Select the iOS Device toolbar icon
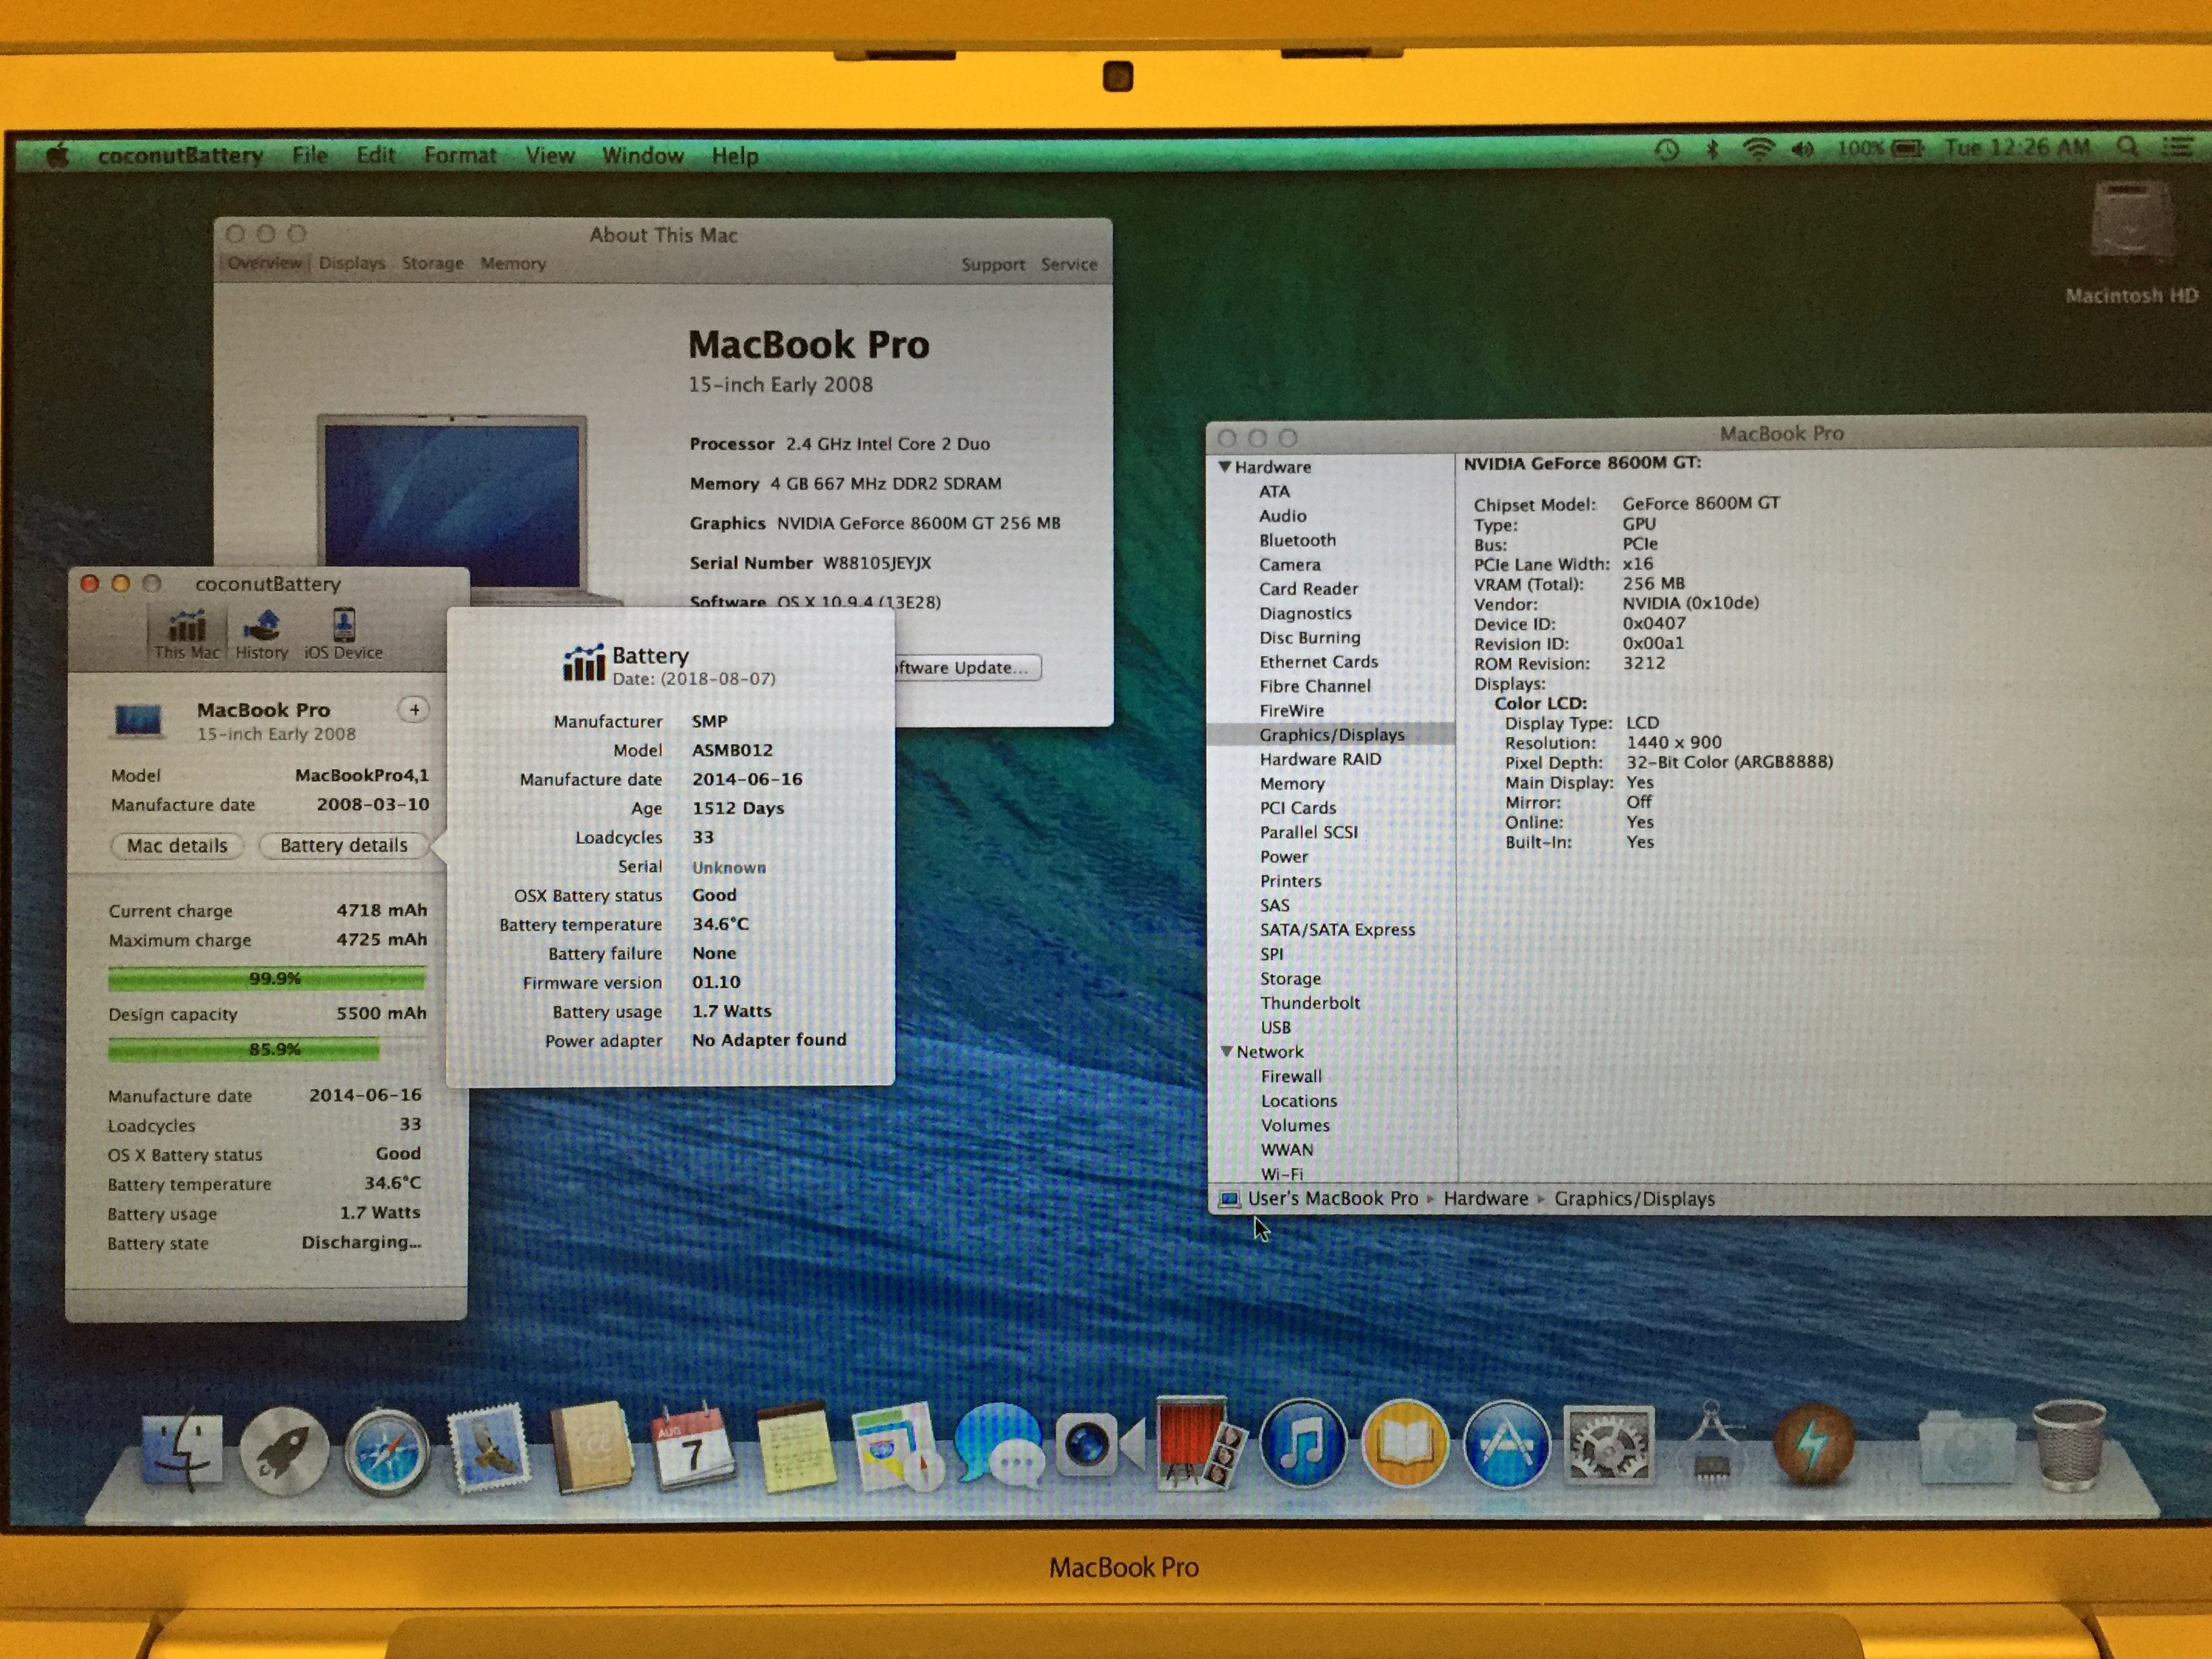This screenshot has height=1659, width=2212. point(343,634)
